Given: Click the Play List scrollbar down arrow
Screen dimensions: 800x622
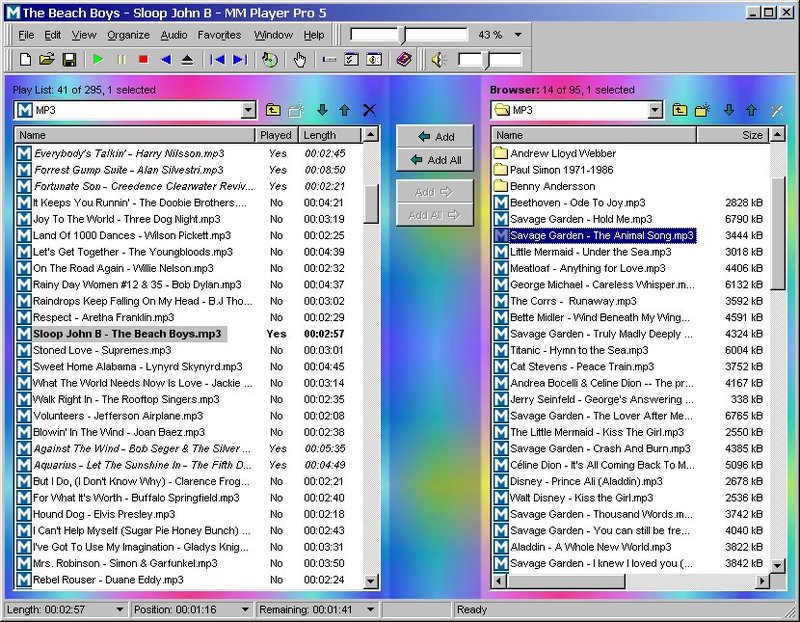Looking at the screenshot, I should coord(371,581).
